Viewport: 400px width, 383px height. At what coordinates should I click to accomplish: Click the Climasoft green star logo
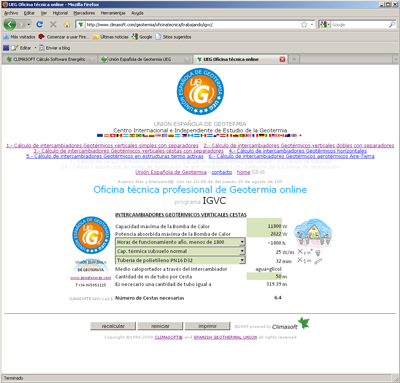tap(303, 323)
